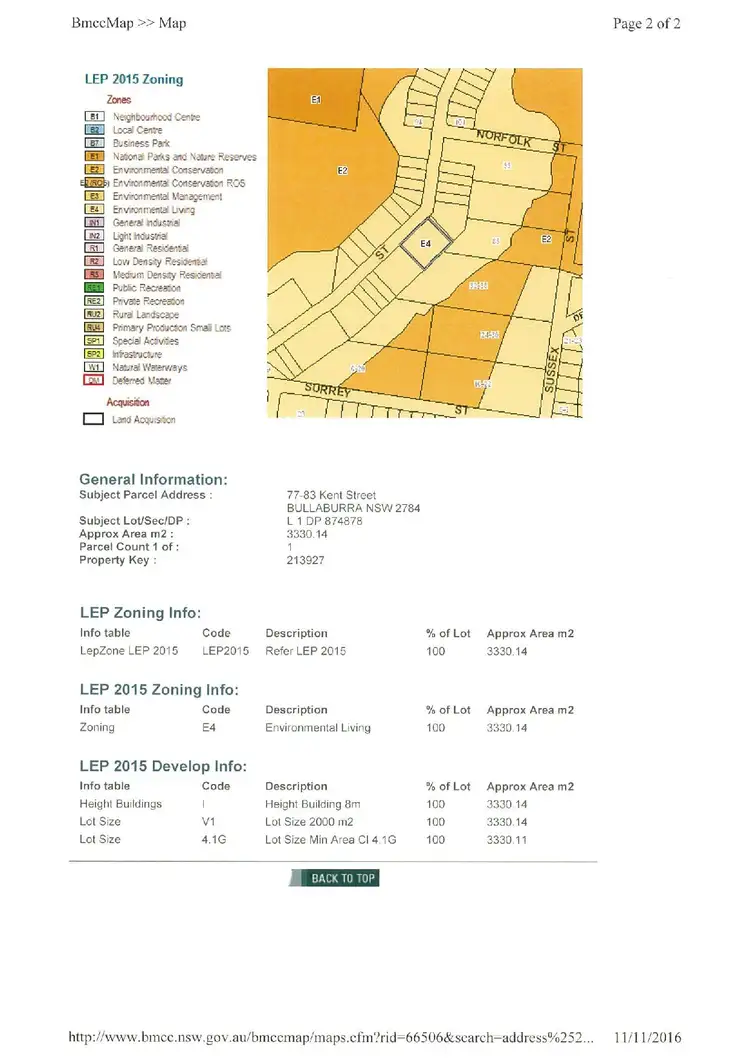This screenshot has height=1060, width=750.
Task: Click the R3 Medium Density Residential swatch
Action: click(x=94, y=275)
